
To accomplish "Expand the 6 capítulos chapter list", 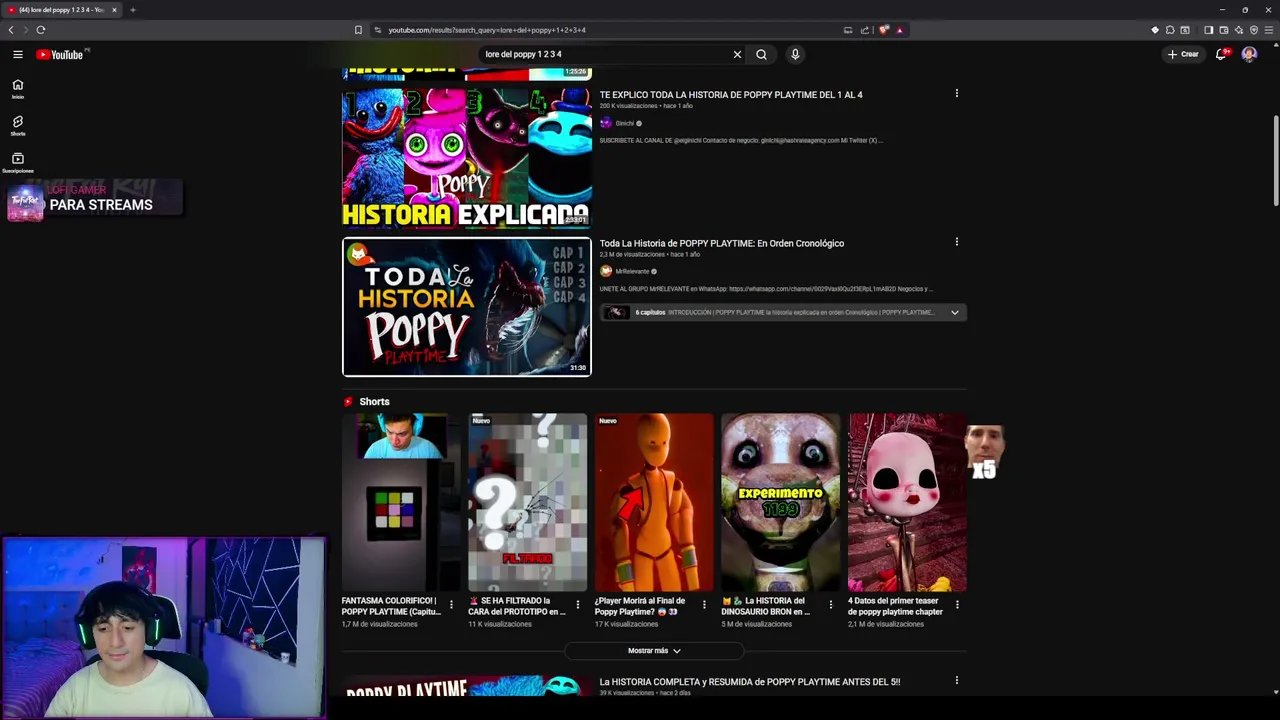I will point(954,313).
